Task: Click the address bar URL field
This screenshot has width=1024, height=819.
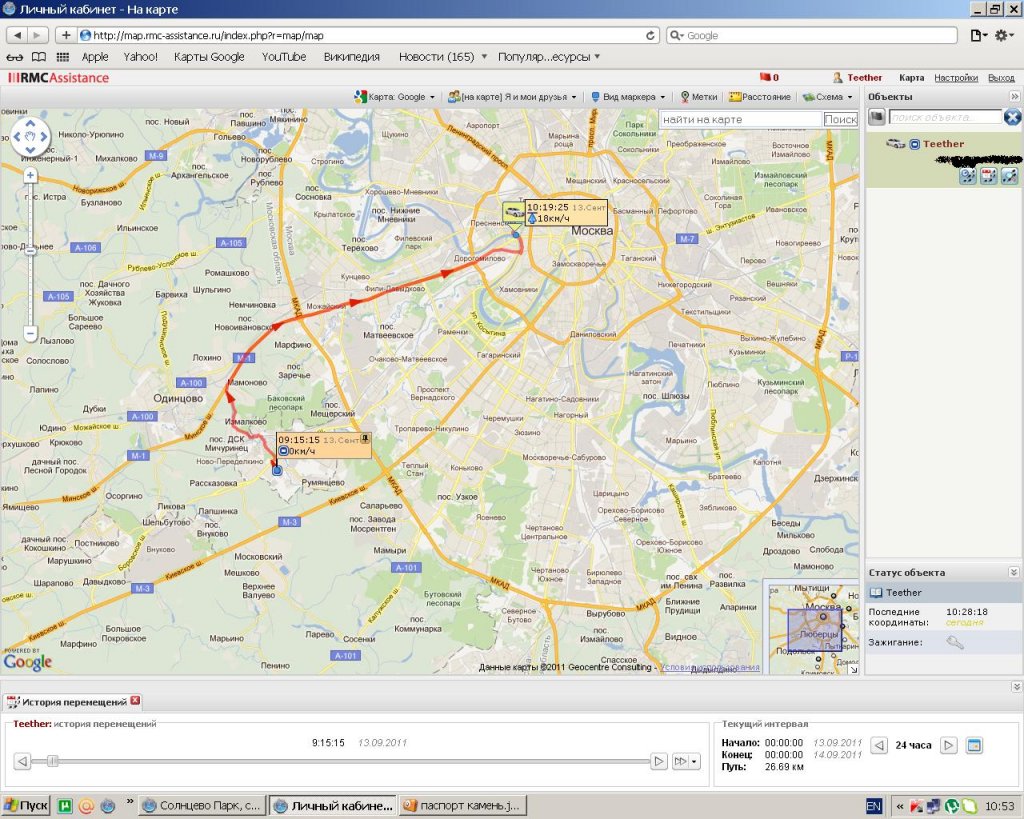Action: [366, 35]
